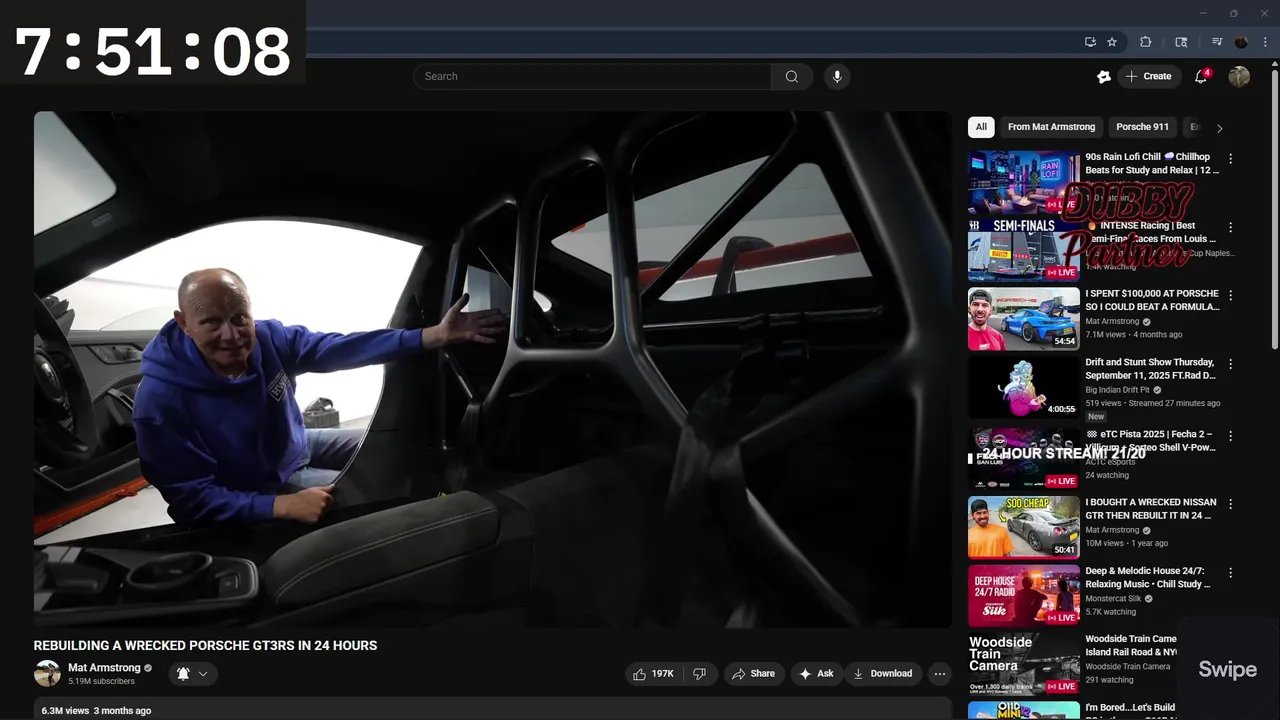
Task: Open I SPENT $100,000 AT PORSCHE title
Action: coord(1152,300)
